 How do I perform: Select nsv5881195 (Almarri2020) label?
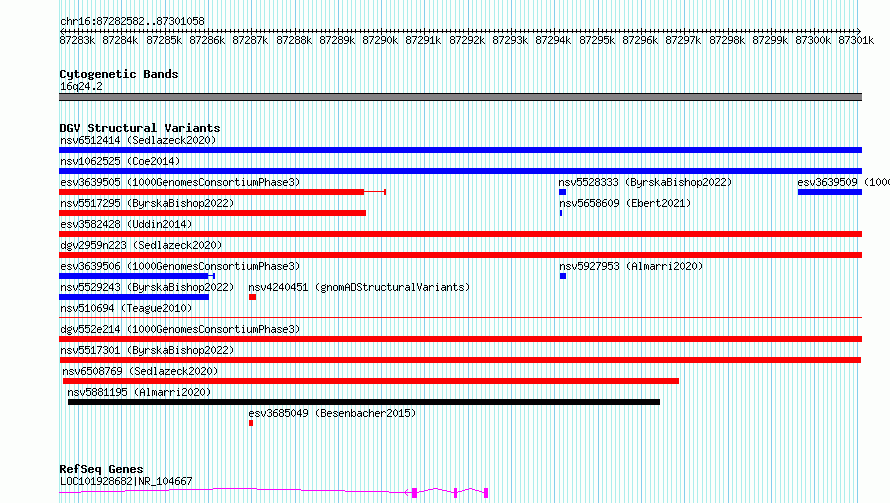tap(139, 392)
